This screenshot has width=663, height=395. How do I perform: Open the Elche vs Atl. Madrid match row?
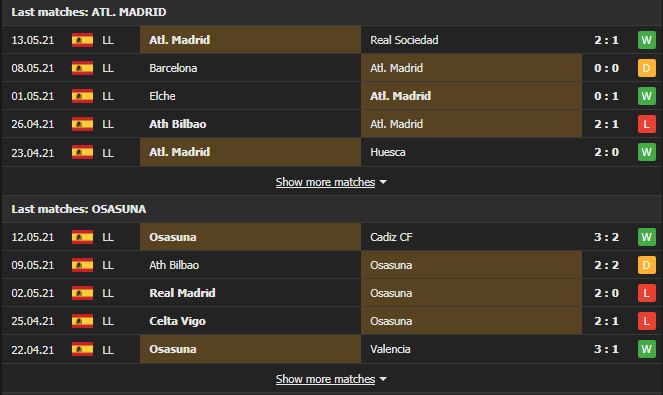coord(332,96)
